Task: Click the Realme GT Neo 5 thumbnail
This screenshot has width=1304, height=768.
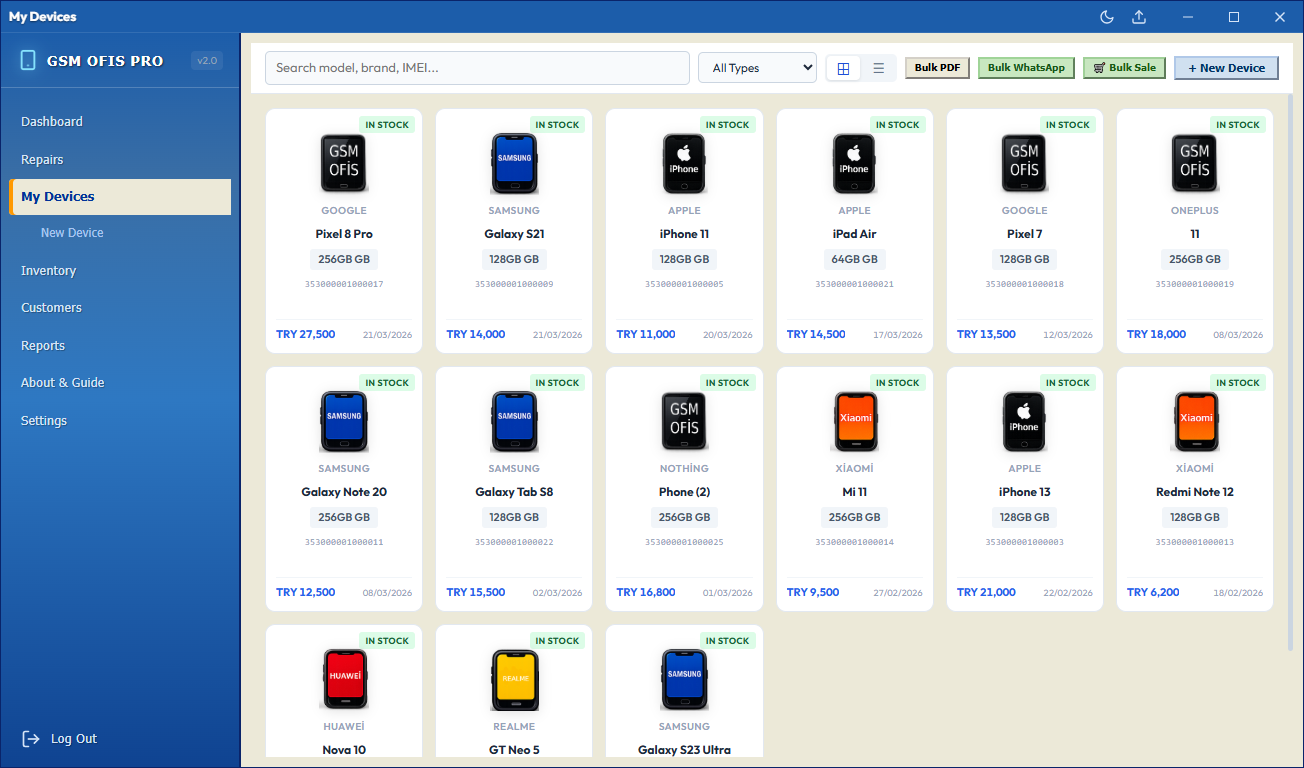Action: (514, 680)
